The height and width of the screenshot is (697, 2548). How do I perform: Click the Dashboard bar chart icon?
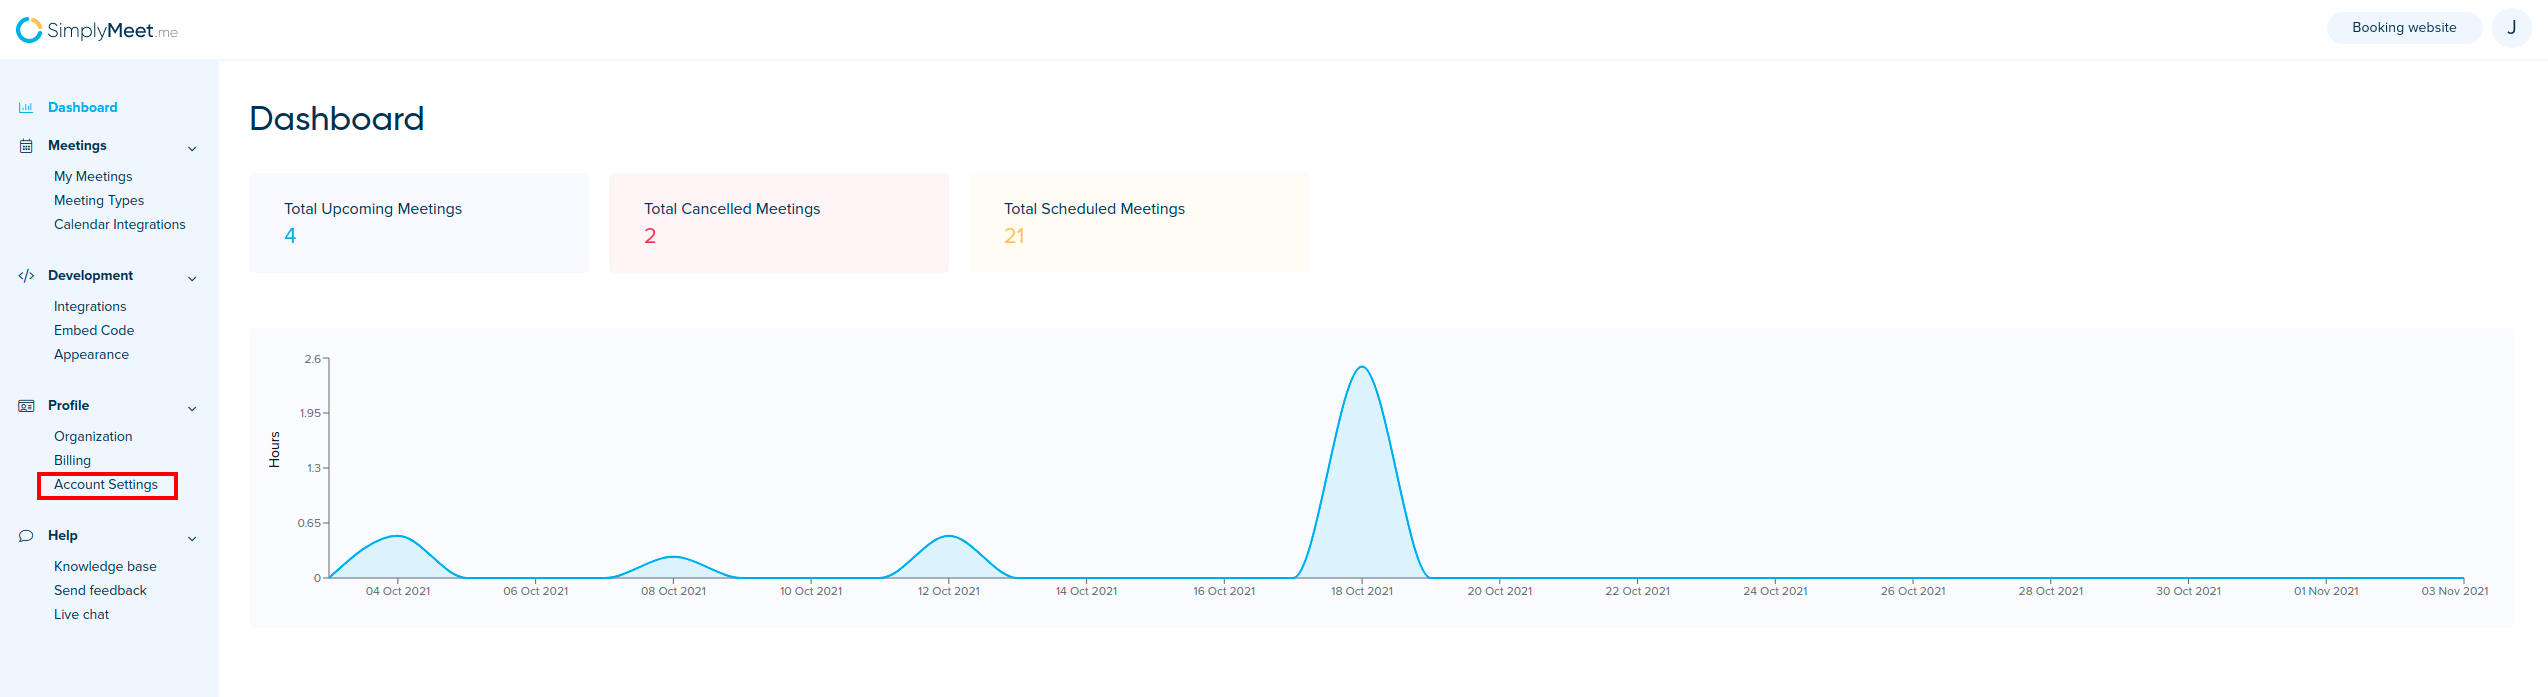26,108
